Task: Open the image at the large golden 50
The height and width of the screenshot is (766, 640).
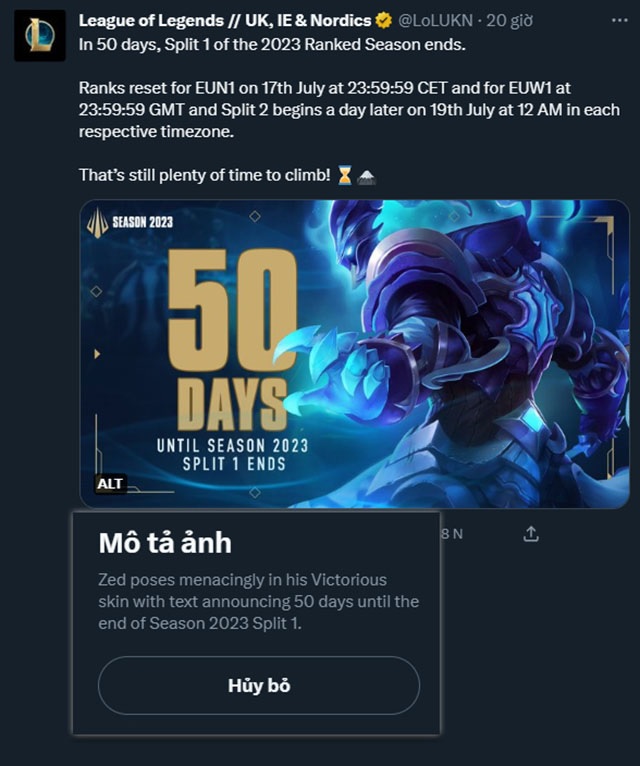Action: tap(232, 308)
